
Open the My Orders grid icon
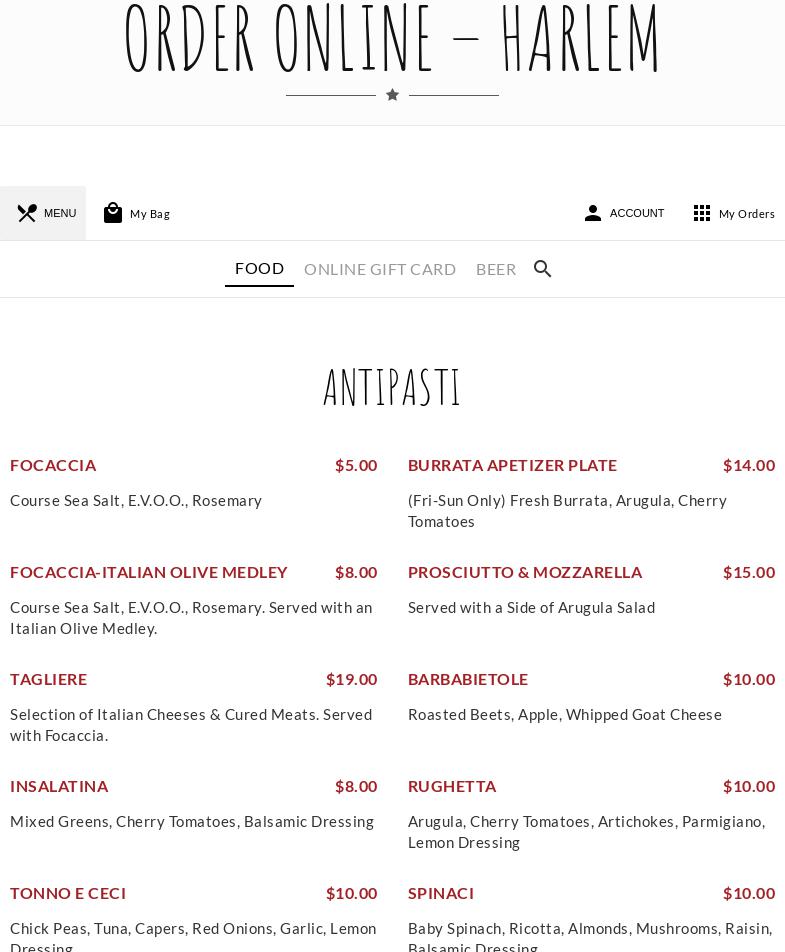[702, 213]
